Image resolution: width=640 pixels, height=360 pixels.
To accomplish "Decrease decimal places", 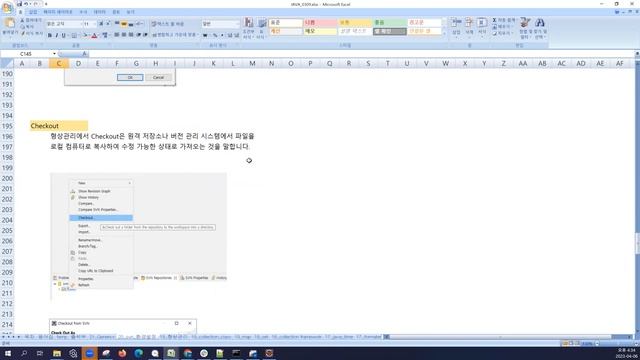I will (x=237, y=35).
